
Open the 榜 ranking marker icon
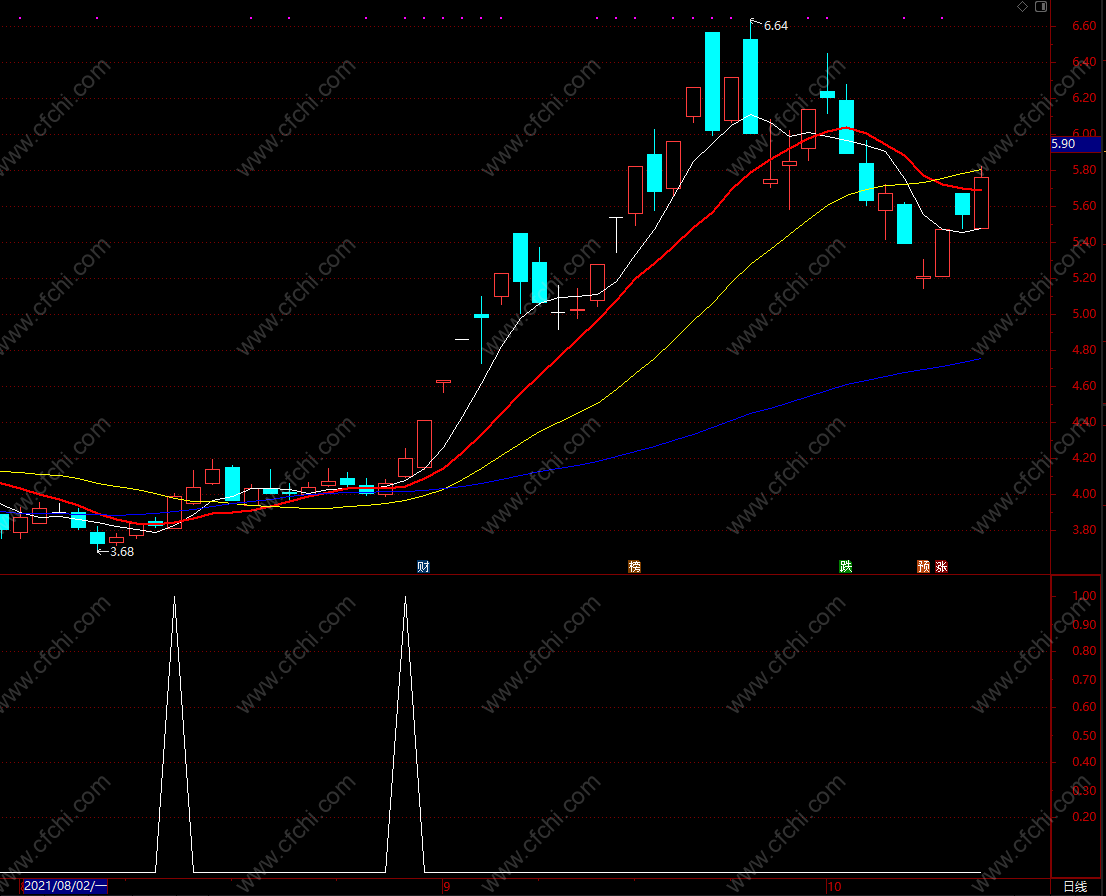[634, 567]
